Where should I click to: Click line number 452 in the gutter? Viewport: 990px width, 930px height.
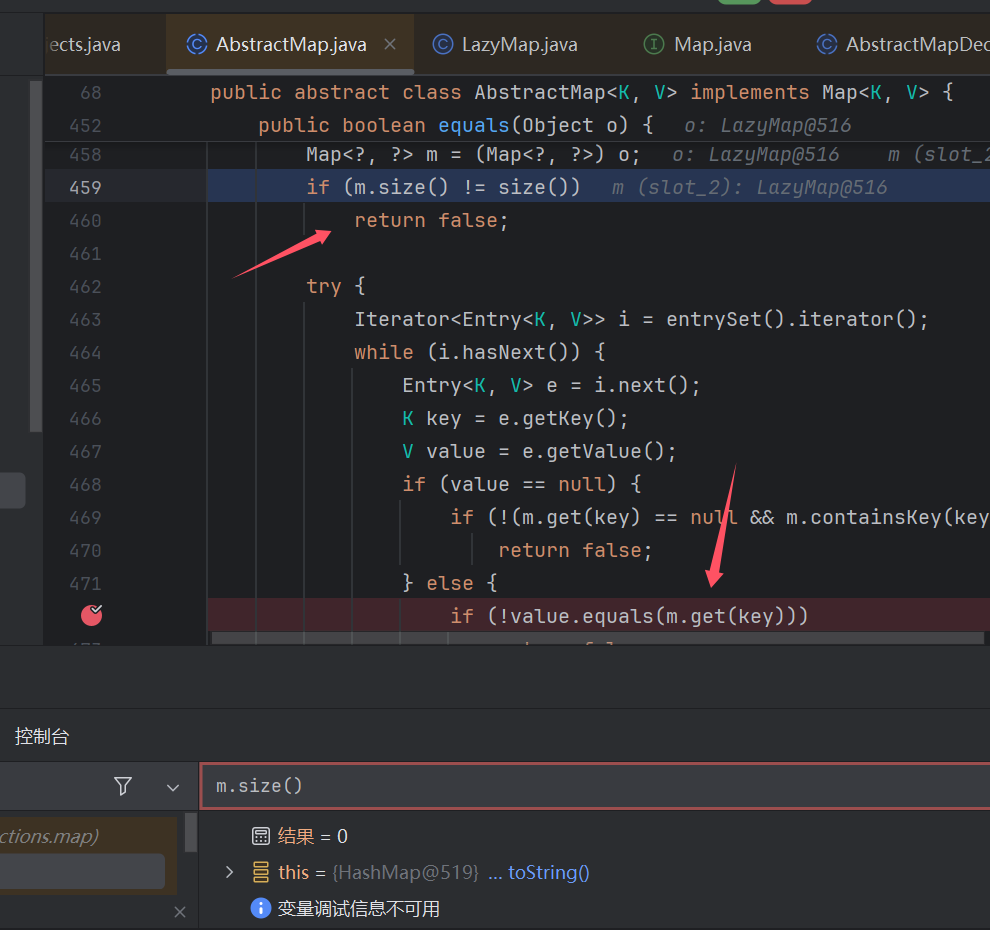tap(85, 126)
